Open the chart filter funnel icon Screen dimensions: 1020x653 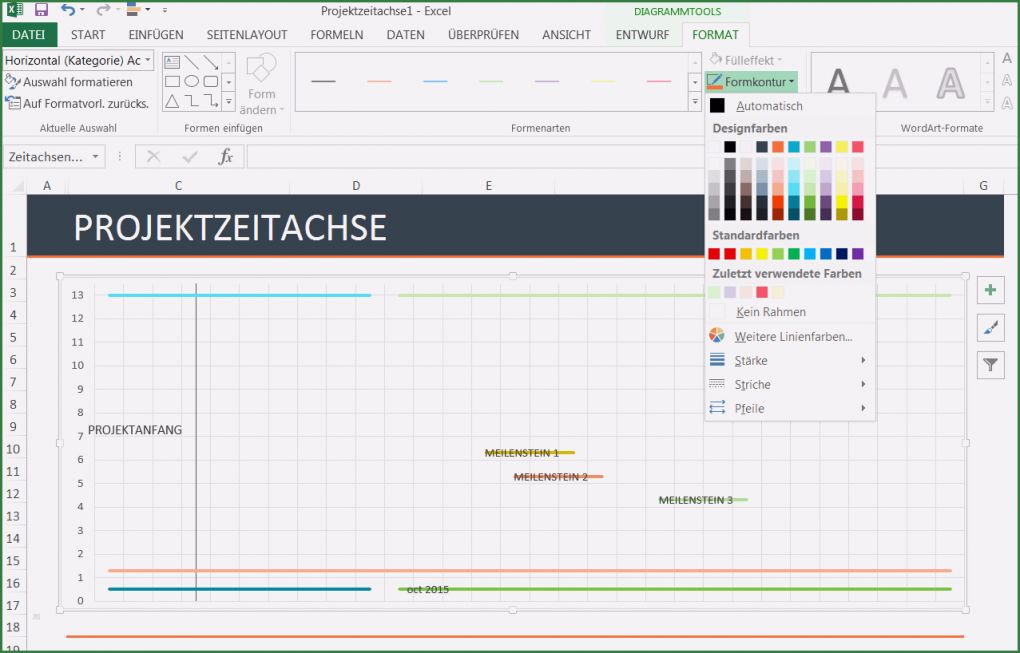click(990, 364)
